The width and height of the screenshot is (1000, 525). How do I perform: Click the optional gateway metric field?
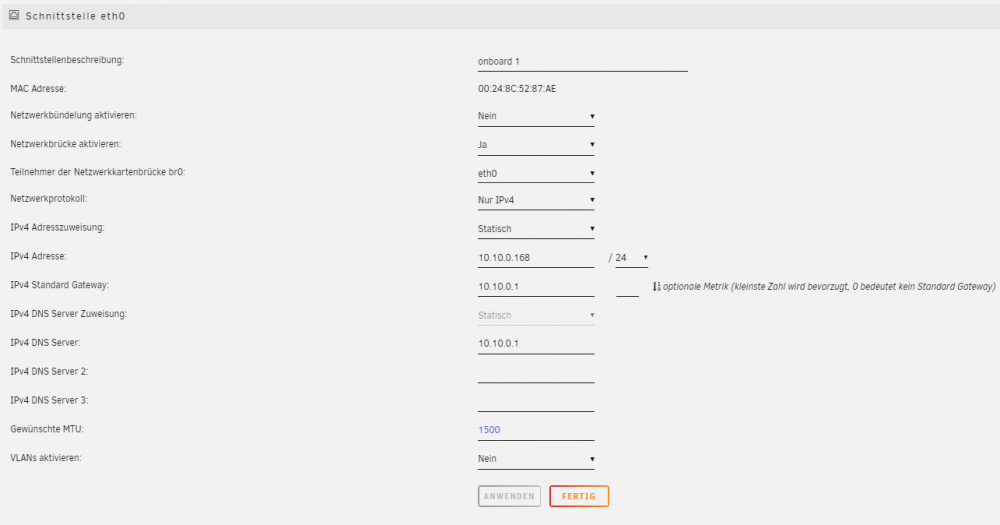point(628,288)
